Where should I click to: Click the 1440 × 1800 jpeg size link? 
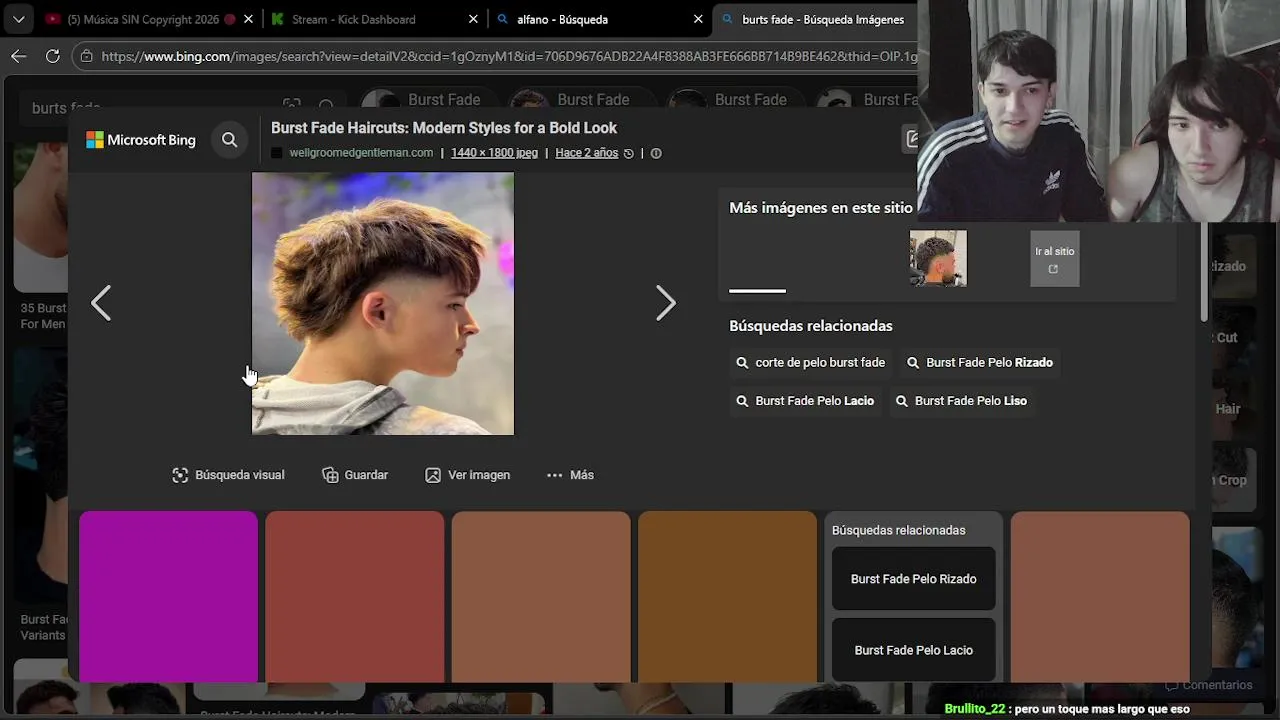(494, 153)
